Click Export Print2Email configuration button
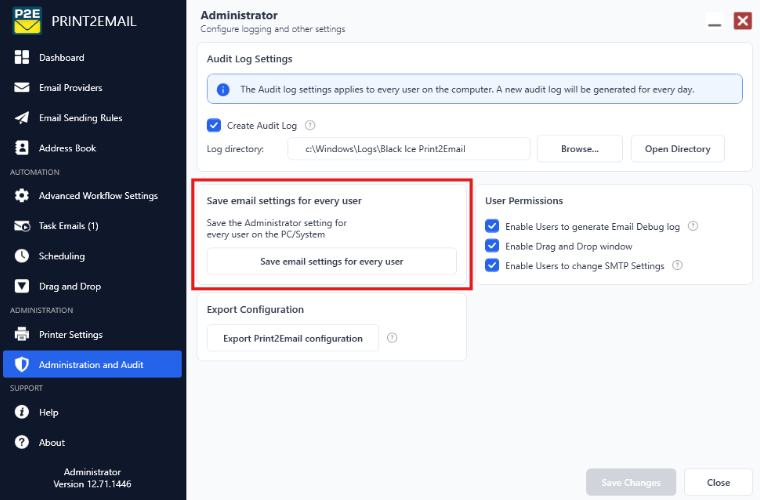760x500 pixels. [293, 338]
